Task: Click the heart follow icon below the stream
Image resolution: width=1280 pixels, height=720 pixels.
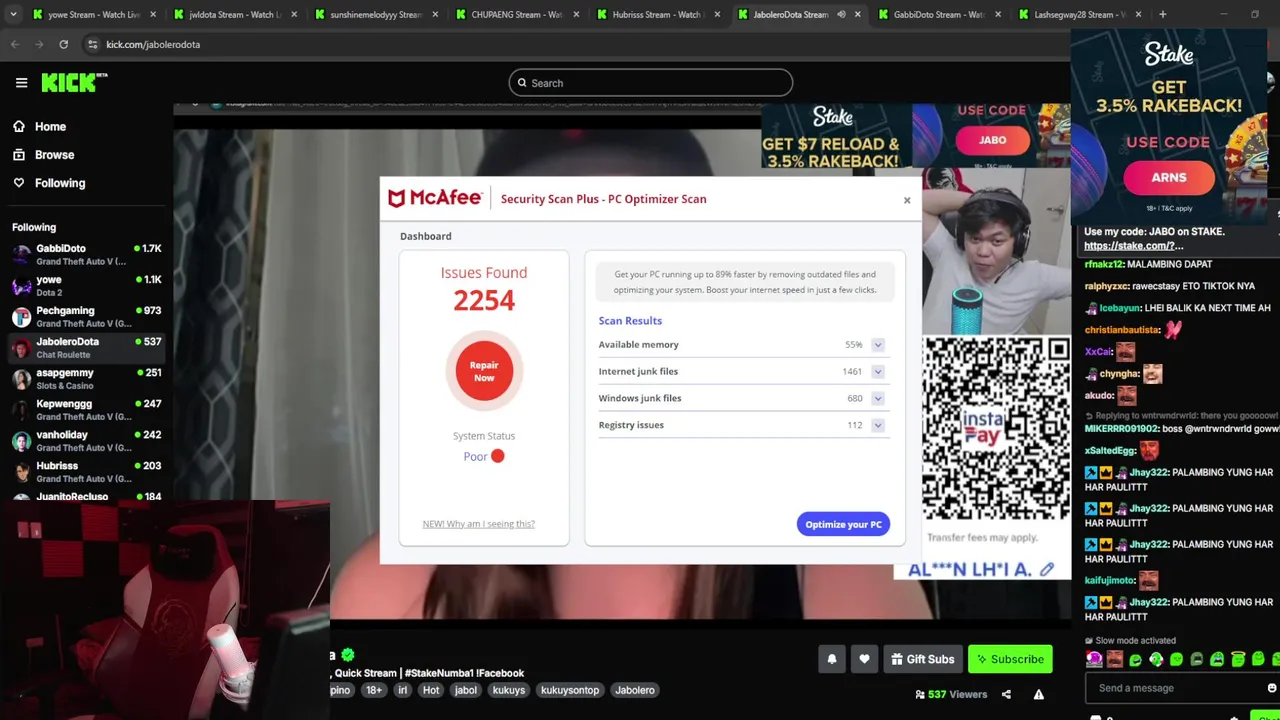Action: point(864,659)
